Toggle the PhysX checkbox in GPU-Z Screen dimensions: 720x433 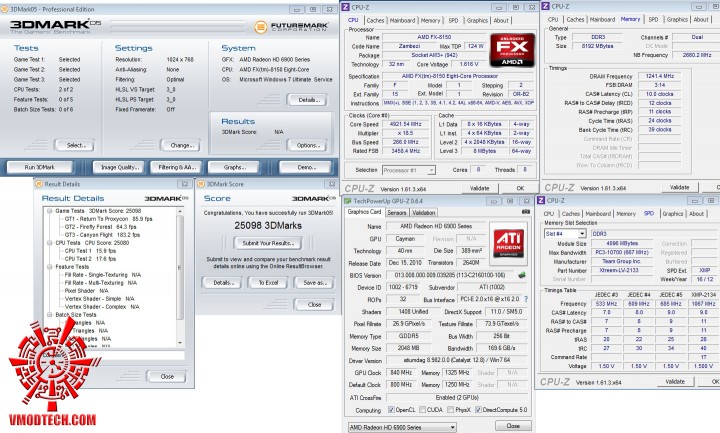[451, 410]
